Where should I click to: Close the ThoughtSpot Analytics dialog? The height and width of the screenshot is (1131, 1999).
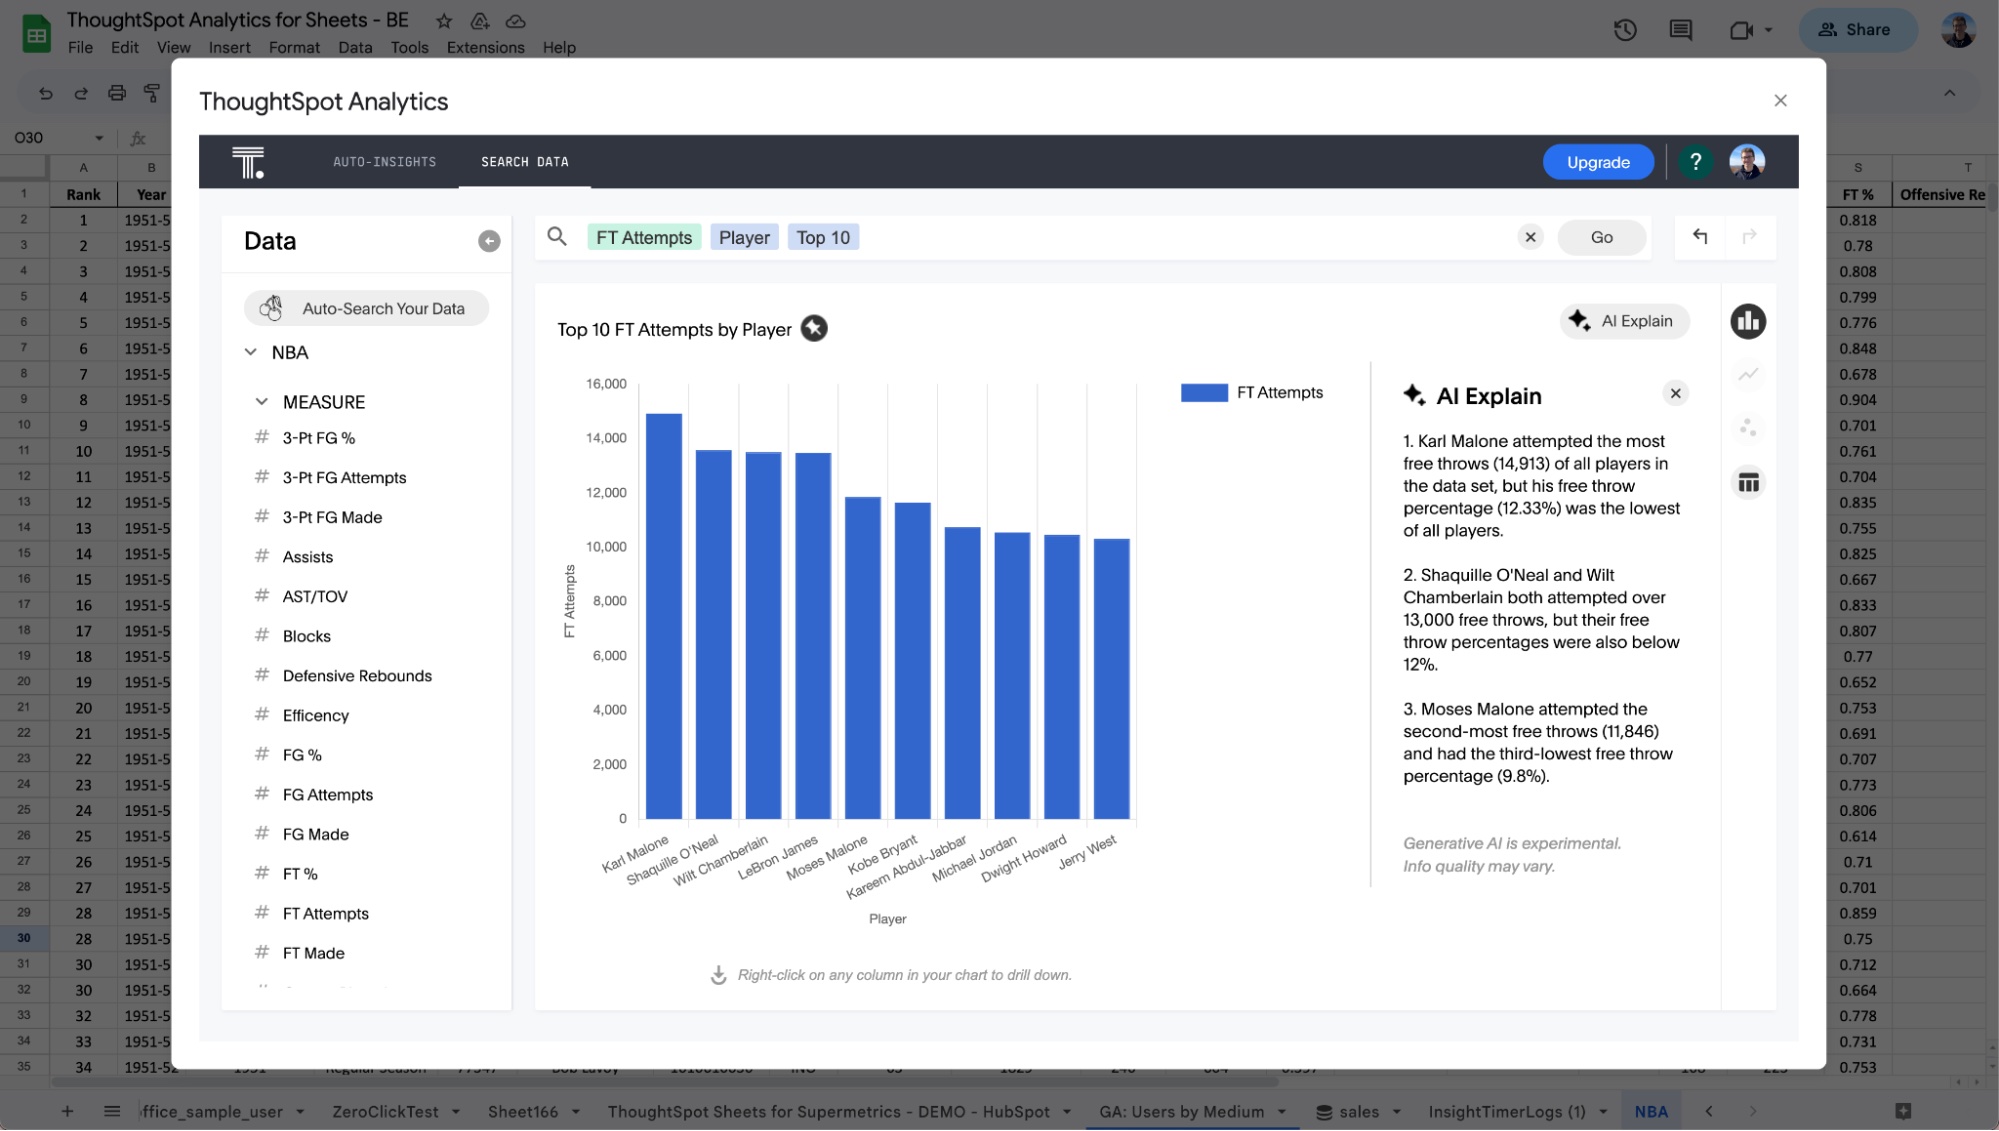coord(1780,101)
